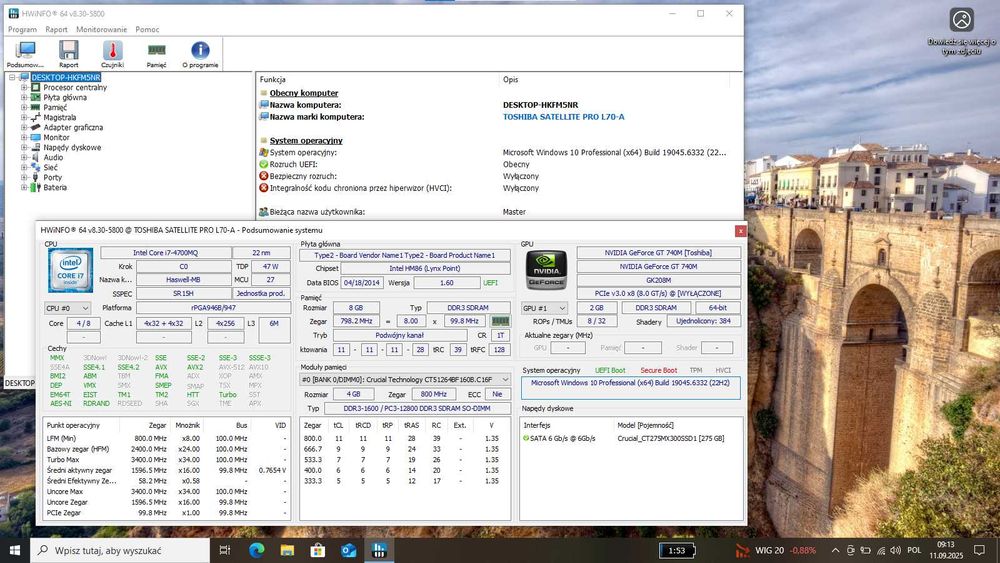Click the NVIDIA GeForce logo
This screenshot has height=563, width=1000.
point(546,270)
